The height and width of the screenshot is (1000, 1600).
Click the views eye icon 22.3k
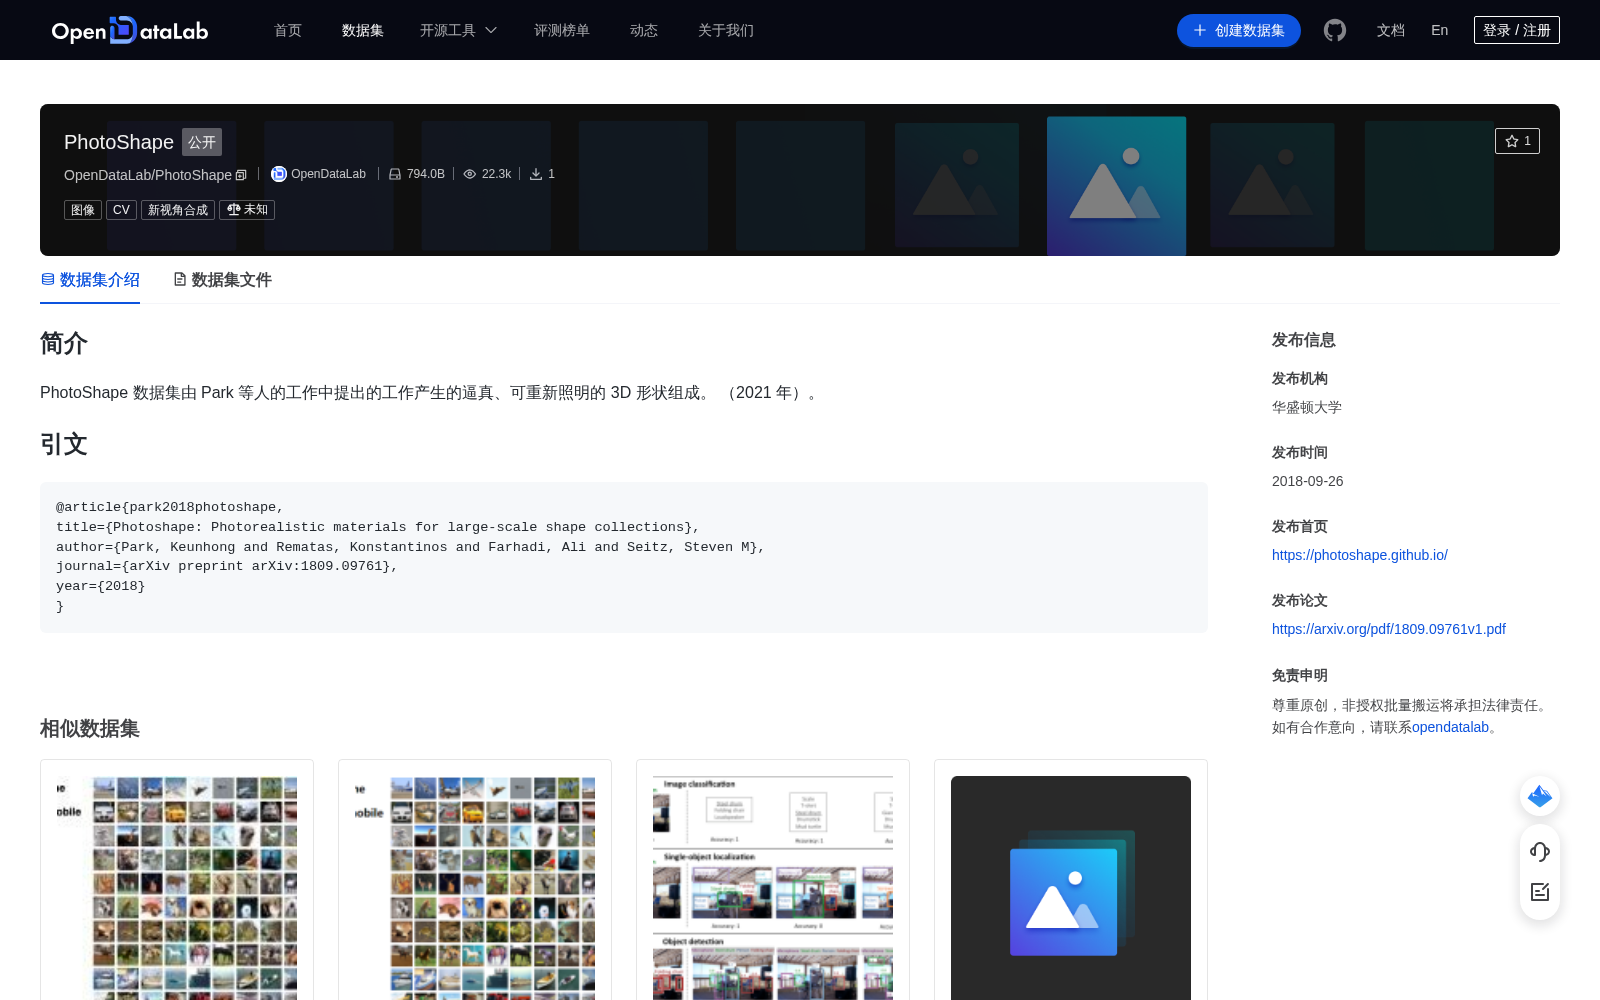coord(469,174)
